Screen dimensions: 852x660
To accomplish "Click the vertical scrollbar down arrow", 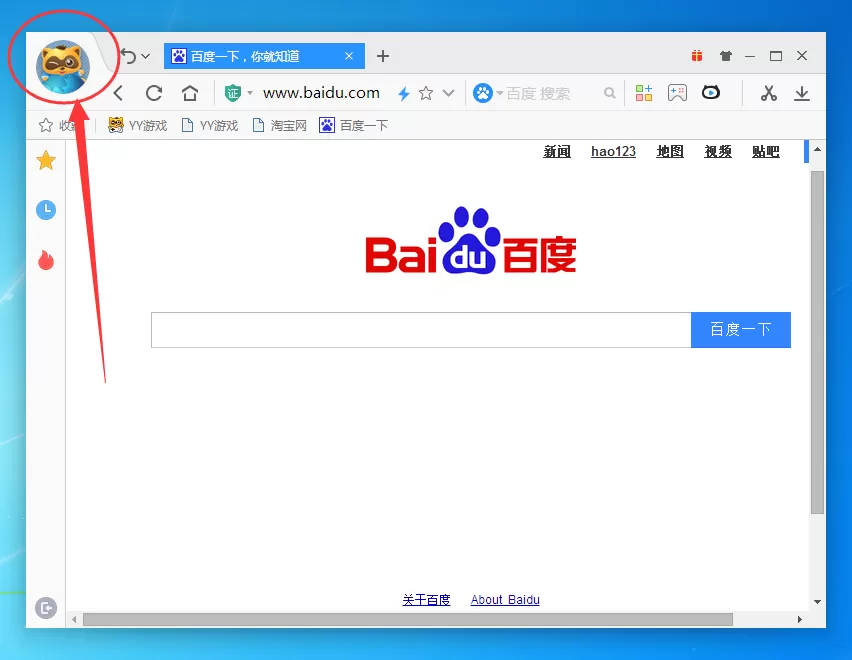I will click(x=817, y=602).
